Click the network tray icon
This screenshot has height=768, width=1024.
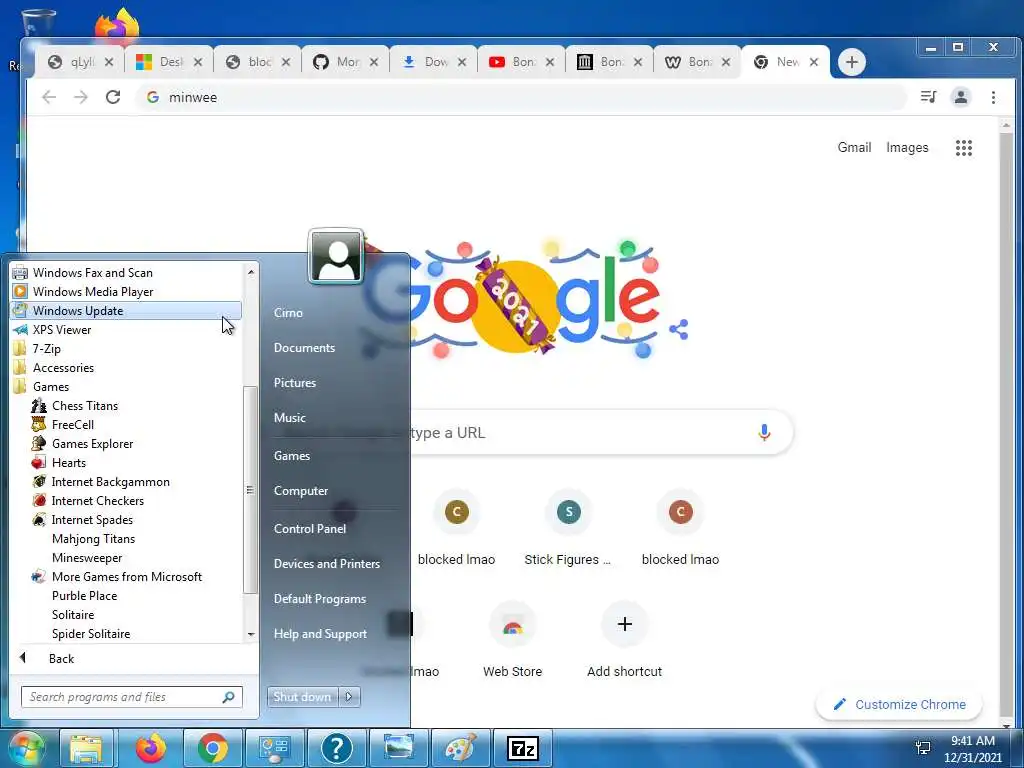click(x=923, y=748)
